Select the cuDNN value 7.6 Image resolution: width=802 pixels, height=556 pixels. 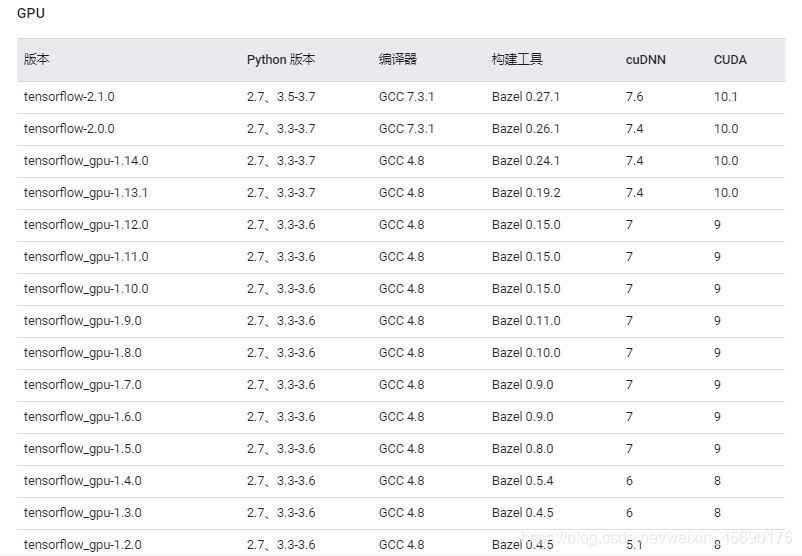634,97
